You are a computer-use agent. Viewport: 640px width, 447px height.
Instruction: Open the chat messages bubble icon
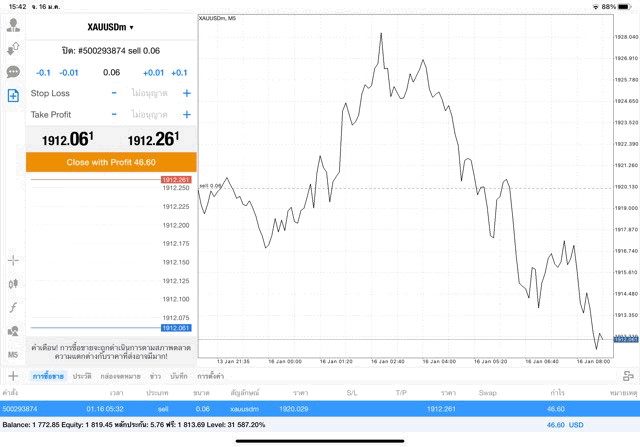(x=13, y=72)
